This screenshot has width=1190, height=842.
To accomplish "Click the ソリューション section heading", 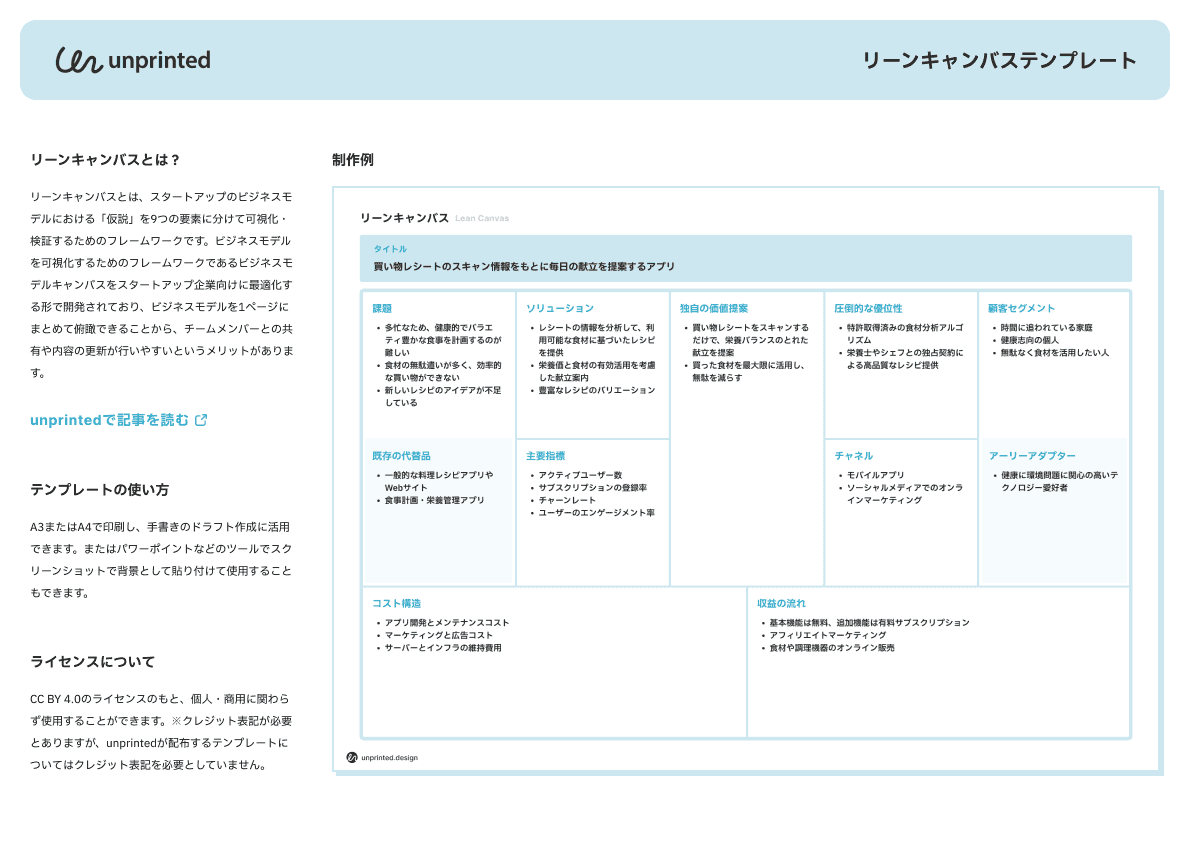I will (560, 308).
